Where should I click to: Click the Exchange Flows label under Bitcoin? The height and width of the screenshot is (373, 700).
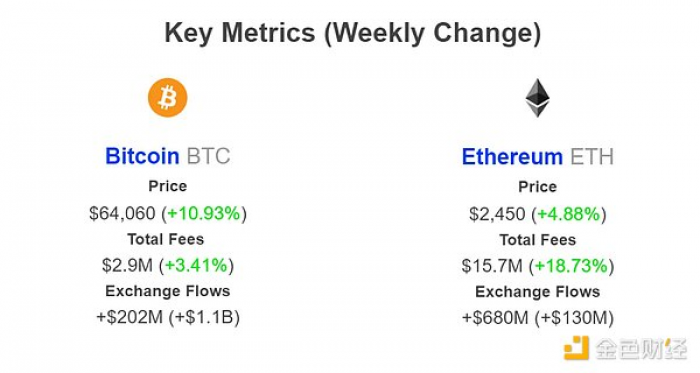click(x=168, y=291)
